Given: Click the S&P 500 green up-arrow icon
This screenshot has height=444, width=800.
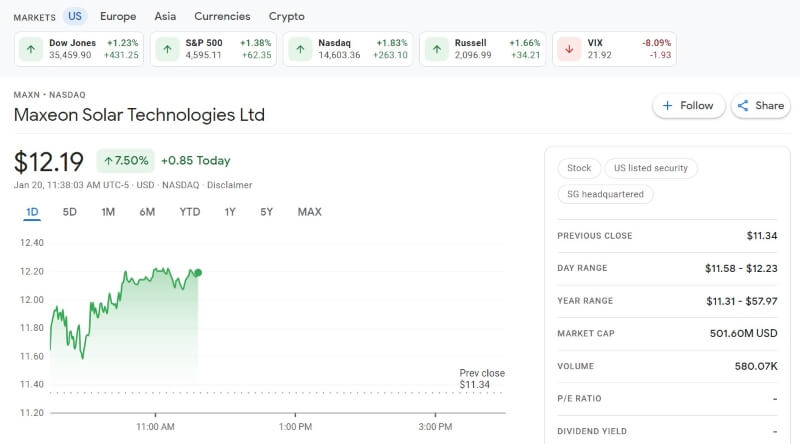Looking at the screenshot, I should click(167, 49).
